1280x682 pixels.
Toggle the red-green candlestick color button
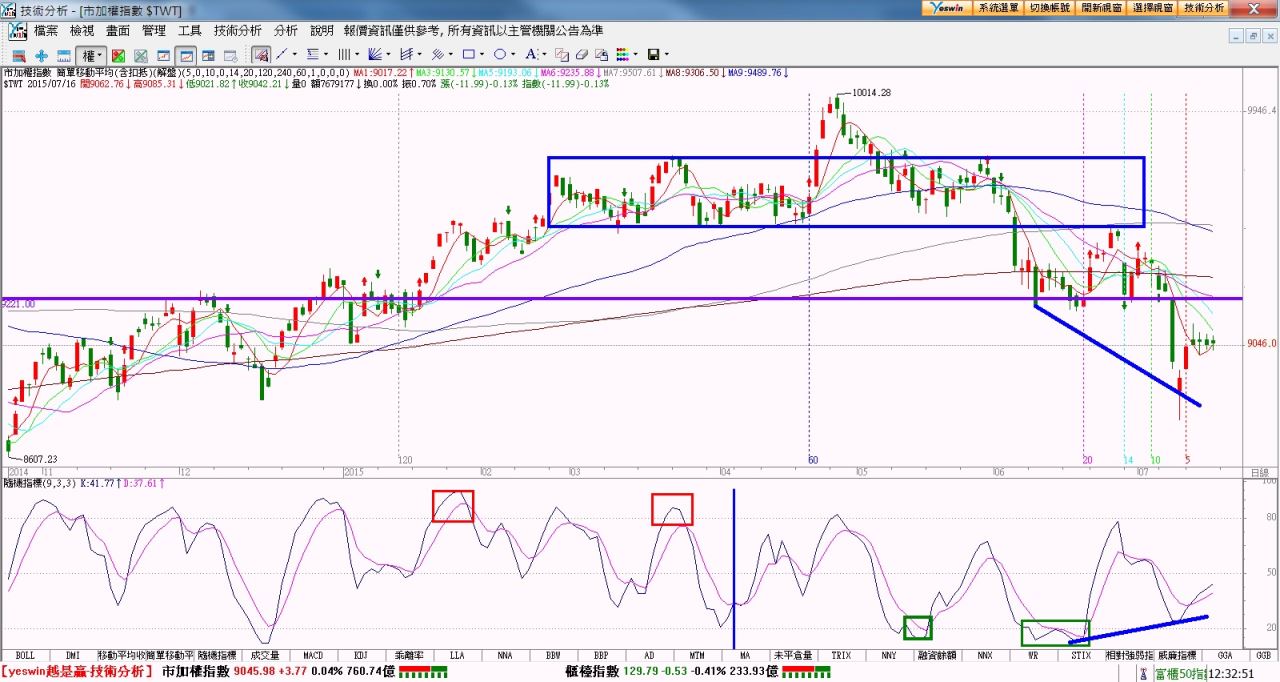tap(118, 55)
